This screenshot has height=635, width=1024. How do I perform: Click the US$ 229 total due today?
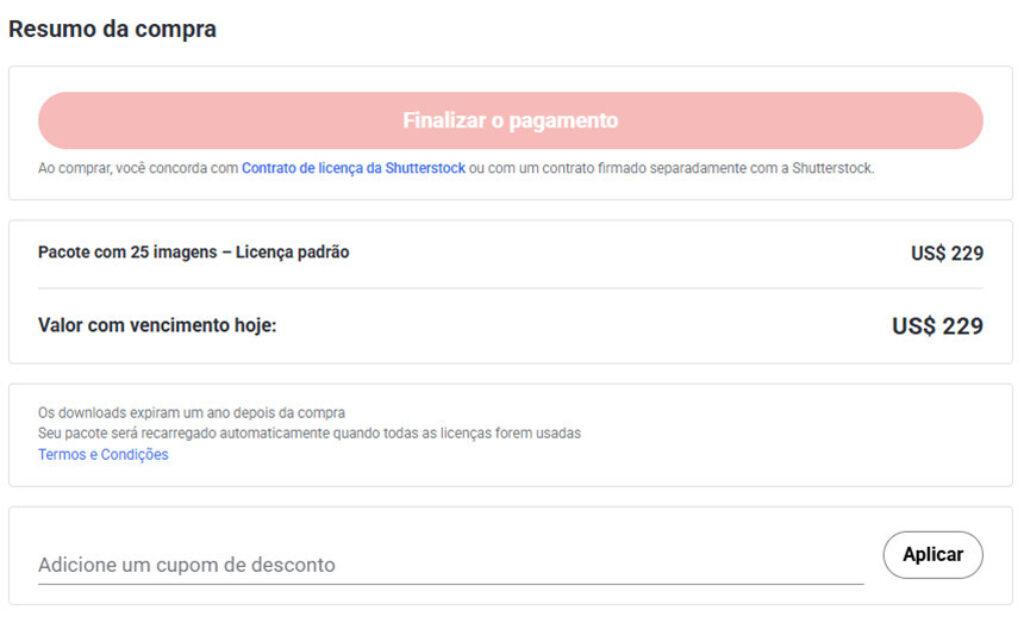(937, 327)
